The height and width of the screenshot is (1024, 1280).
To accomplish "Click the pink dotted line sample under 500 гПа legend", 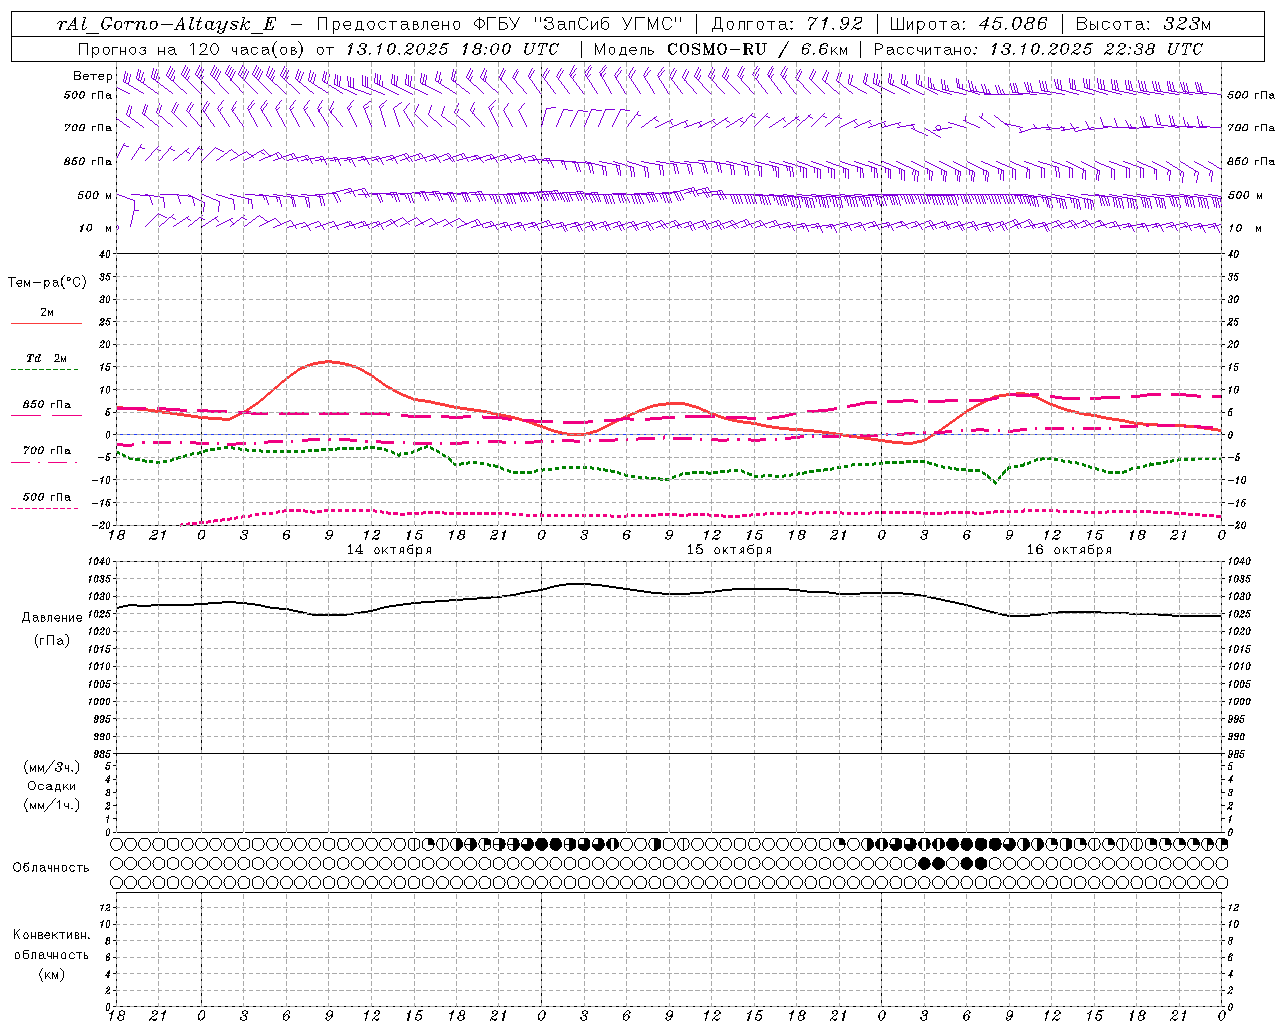I will [45, 508].
